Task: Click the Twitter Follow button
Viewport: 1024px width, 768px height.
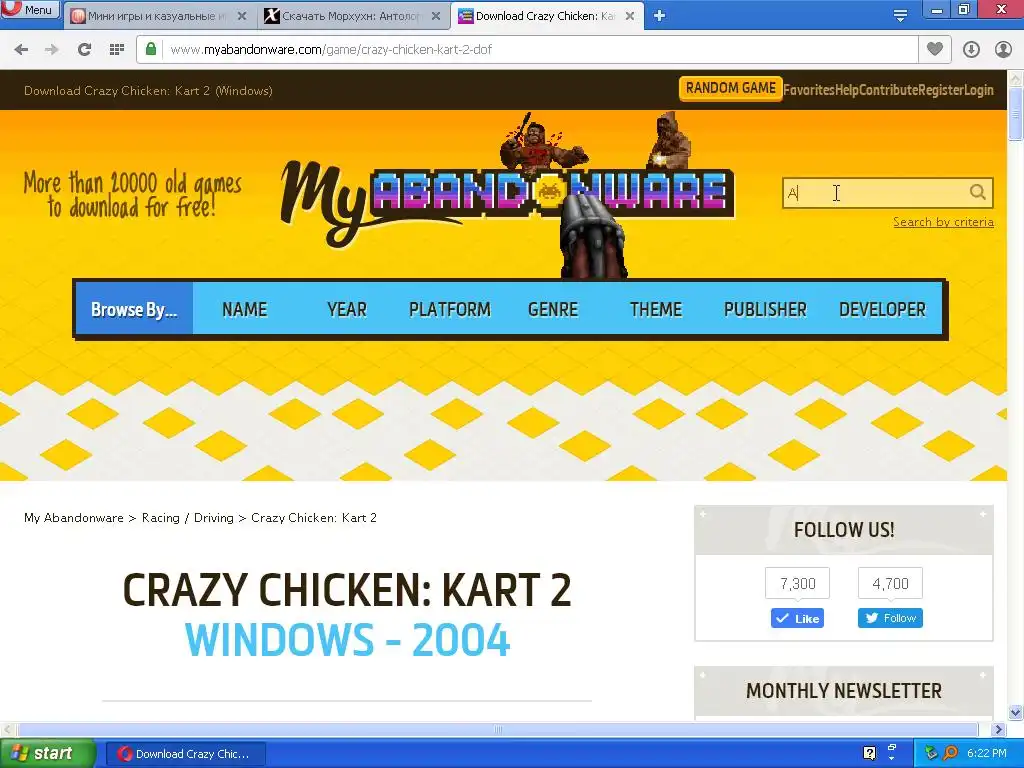Action: 890,618
